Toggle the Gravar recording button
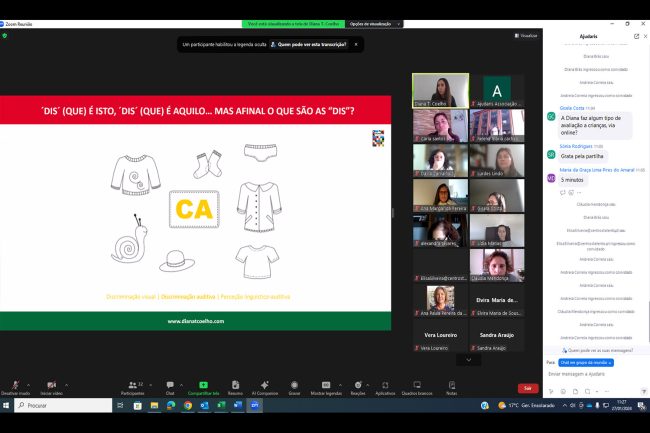 pos(294,385)
